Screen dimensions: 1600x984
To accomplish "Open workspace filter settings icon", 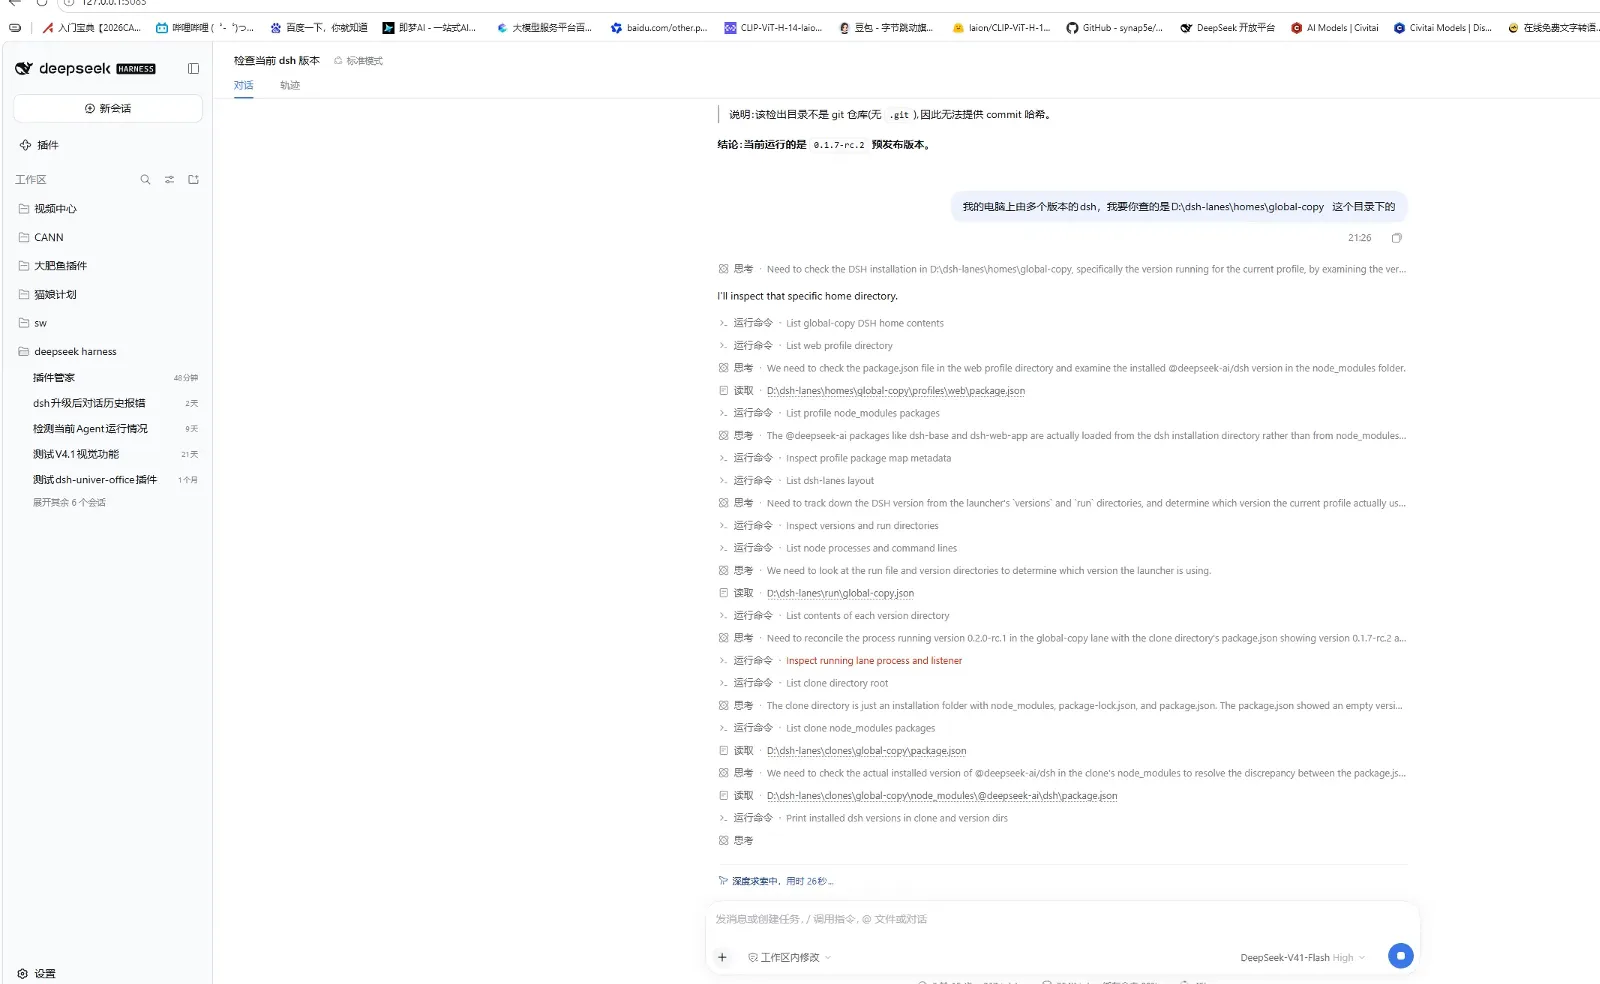I will click(169, 180).
